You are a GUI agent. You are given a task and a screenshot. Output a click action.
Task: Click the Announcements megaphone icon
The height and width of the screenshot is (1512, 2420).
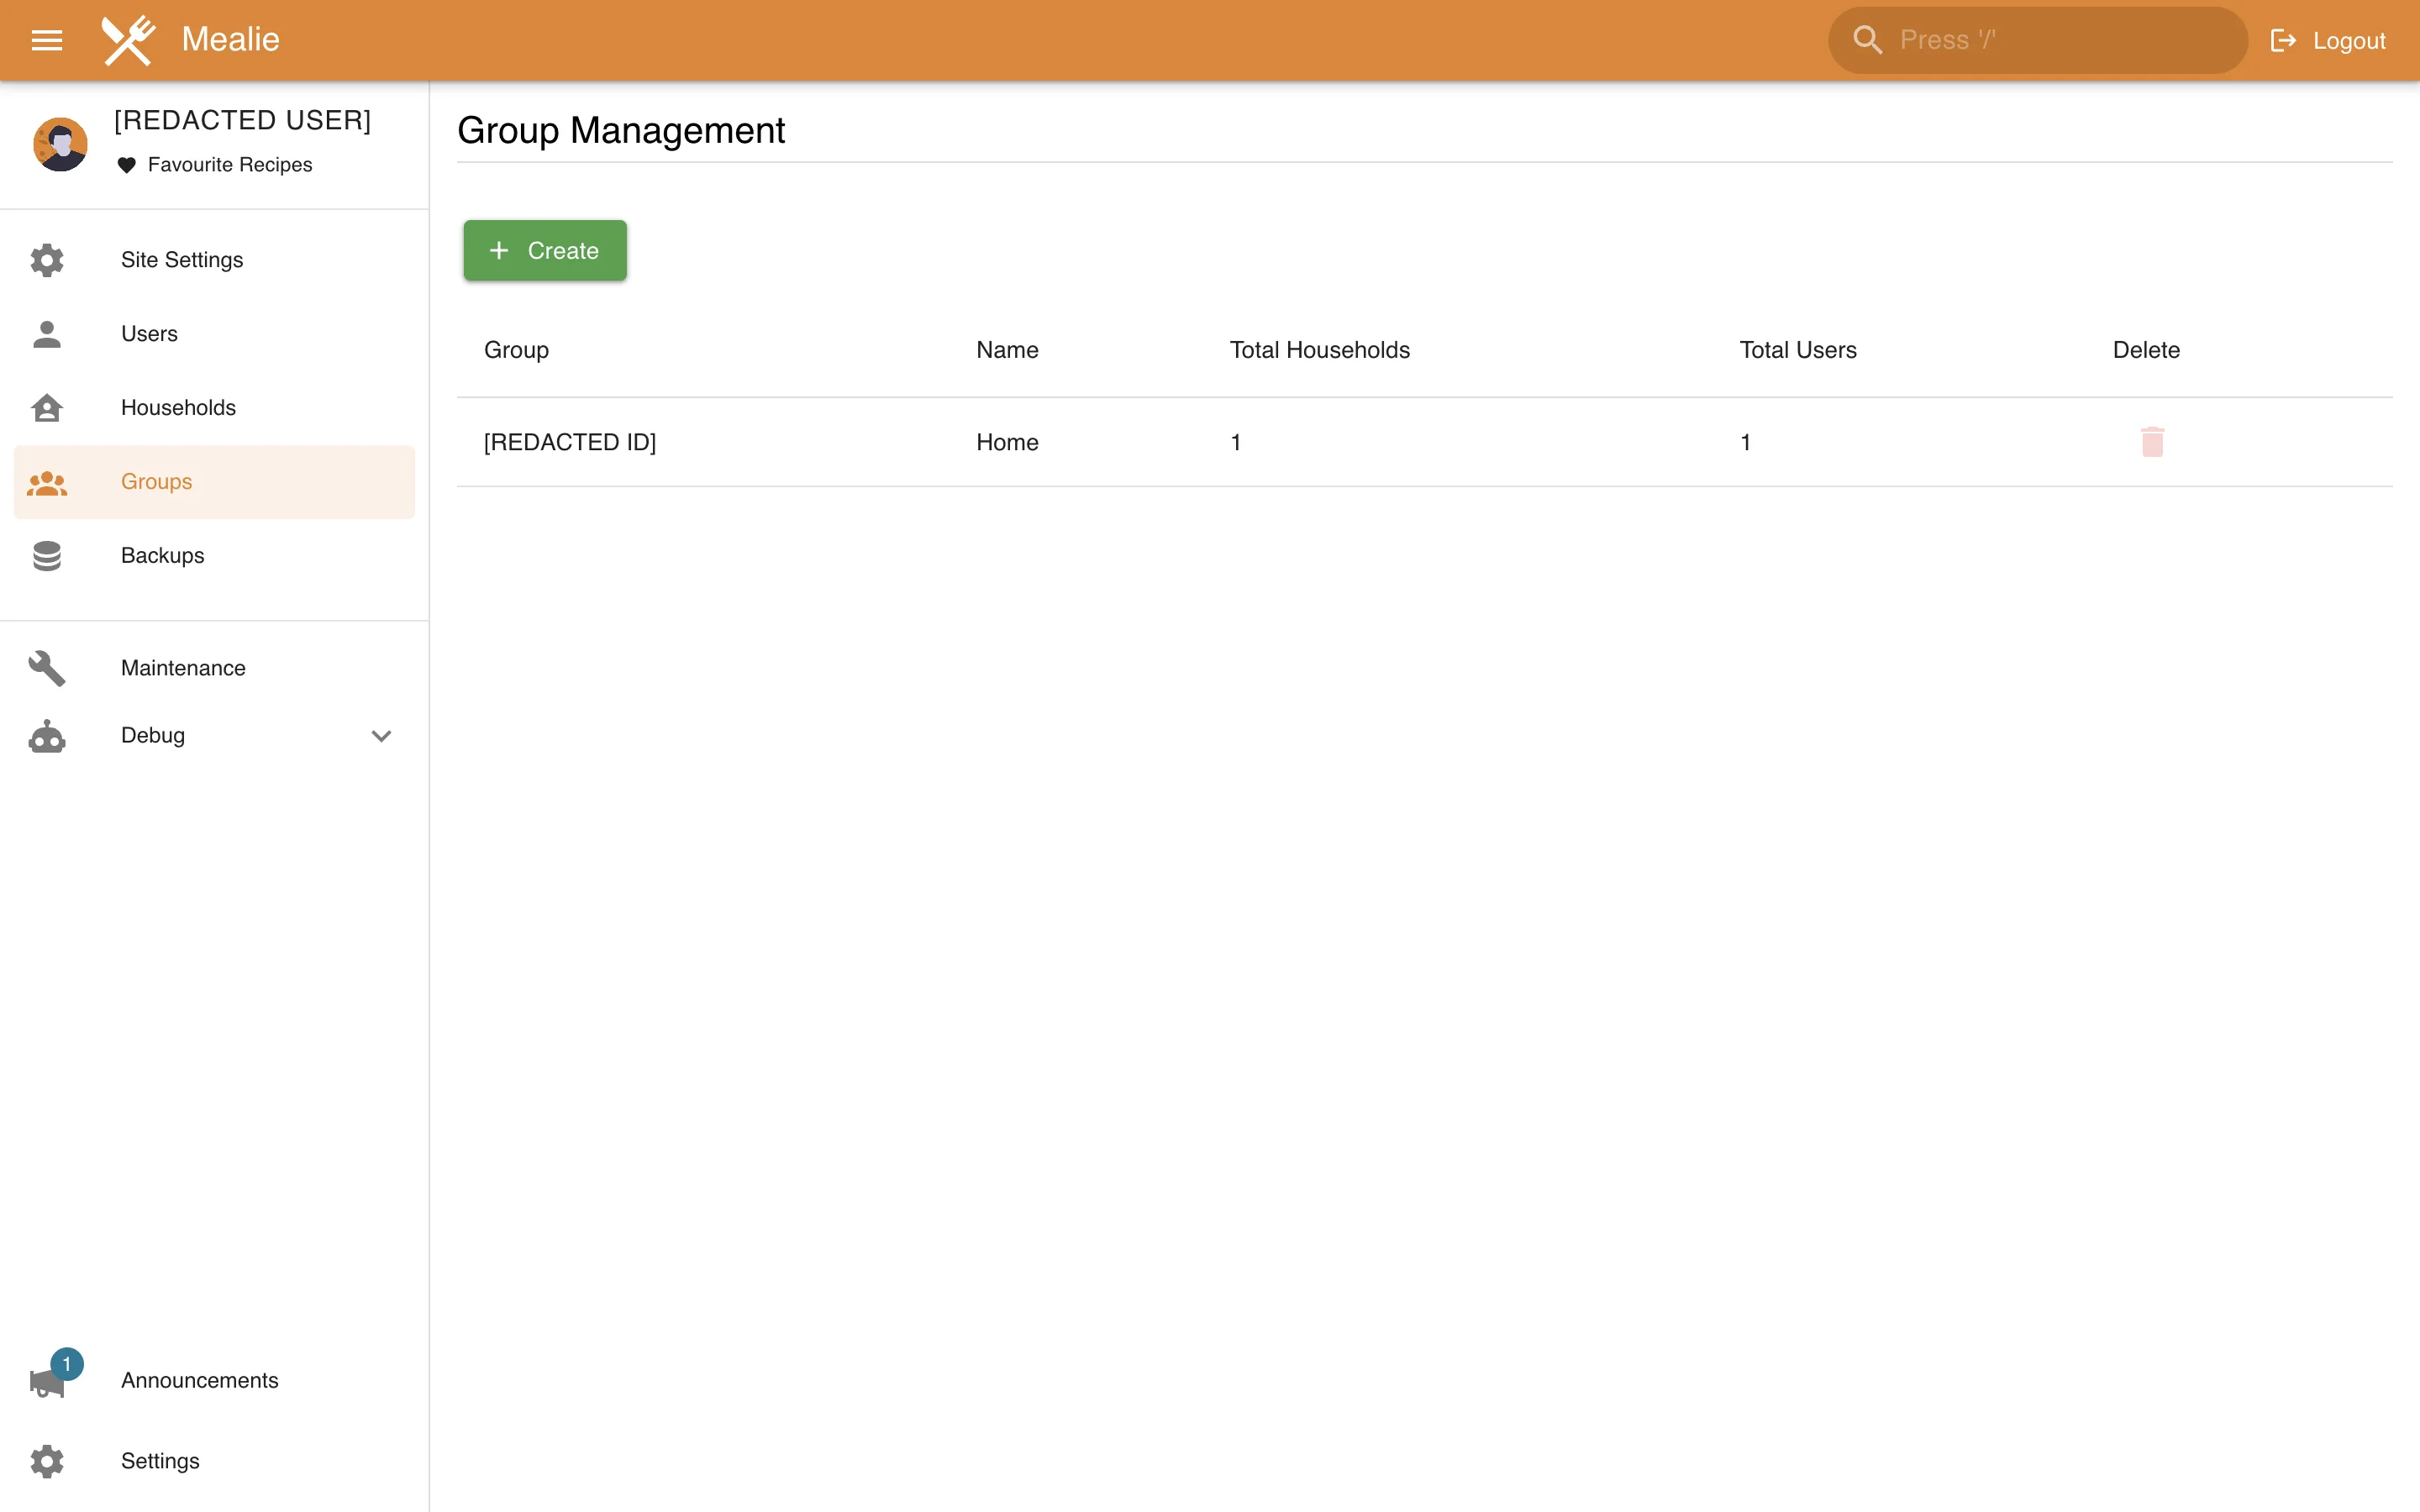click(x=47, y=1383)
